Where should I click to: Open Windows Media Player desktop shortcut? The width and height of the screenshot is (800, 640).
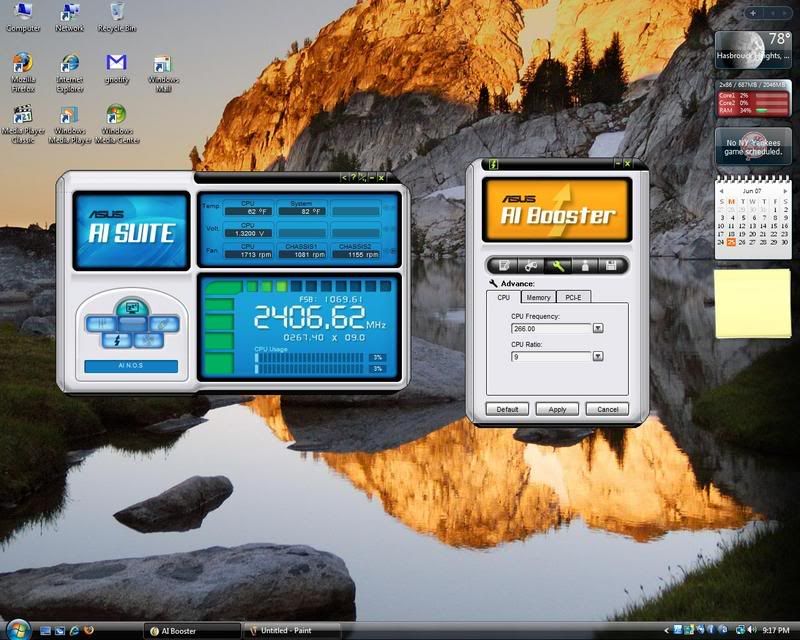point(70,124)
